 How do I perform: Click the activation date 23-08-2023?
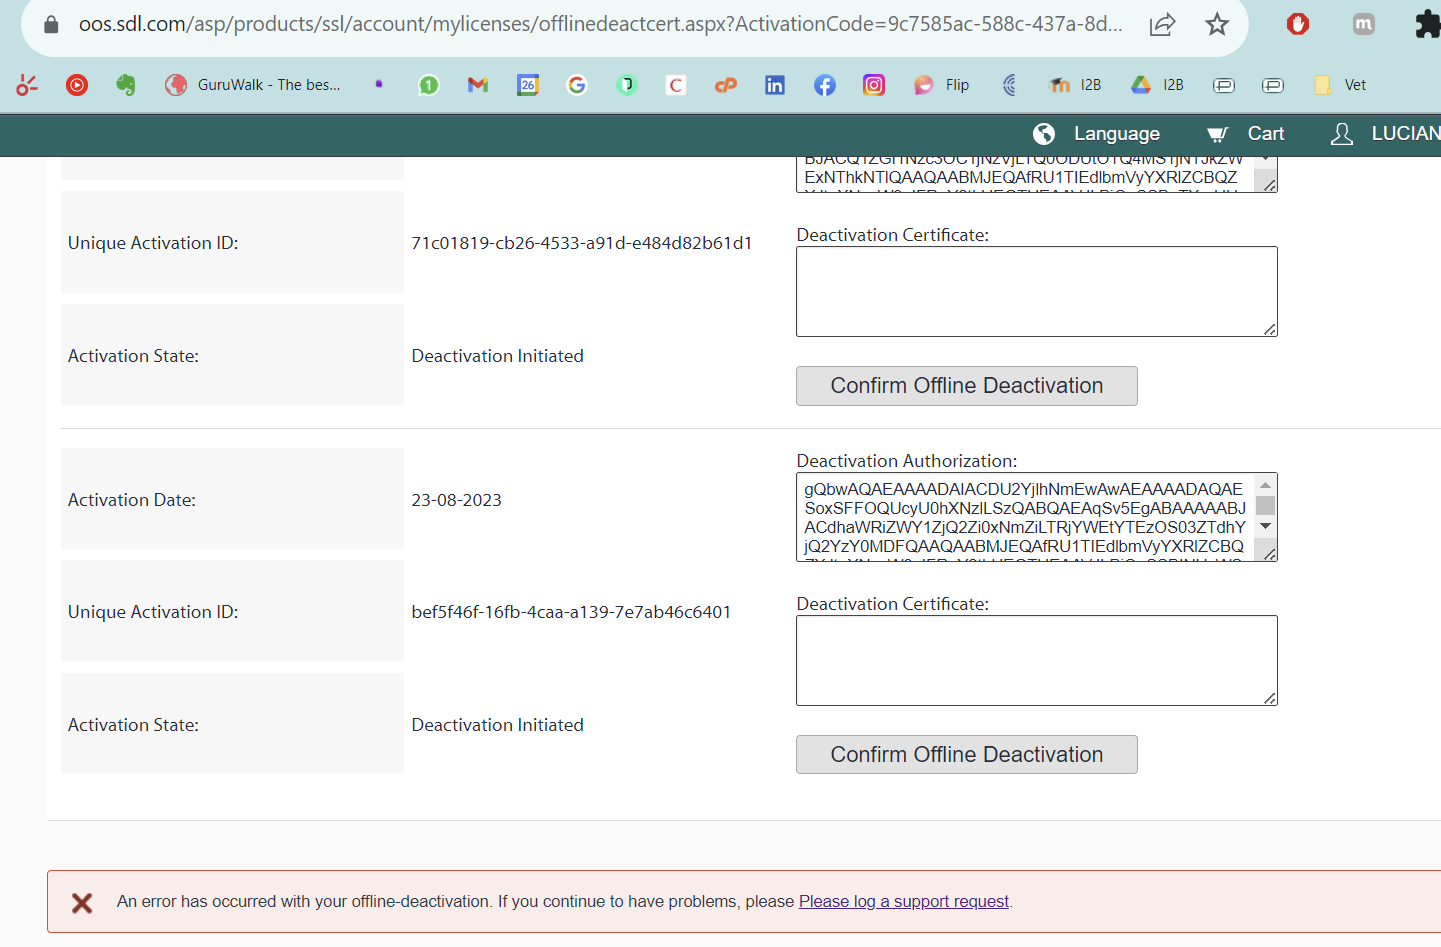(457, 500)
